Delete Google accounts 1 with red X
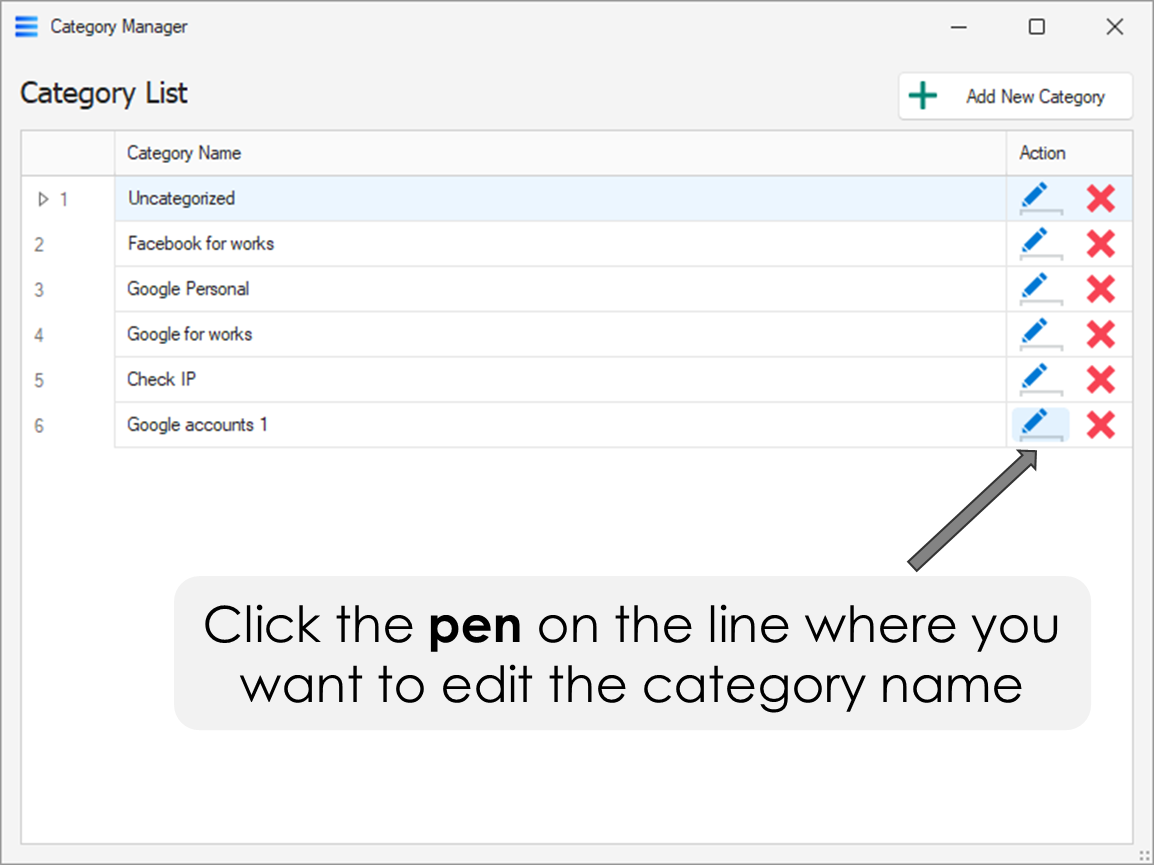The width and height of the screenshot is (1154, 865). click(x=1100, y=425)
